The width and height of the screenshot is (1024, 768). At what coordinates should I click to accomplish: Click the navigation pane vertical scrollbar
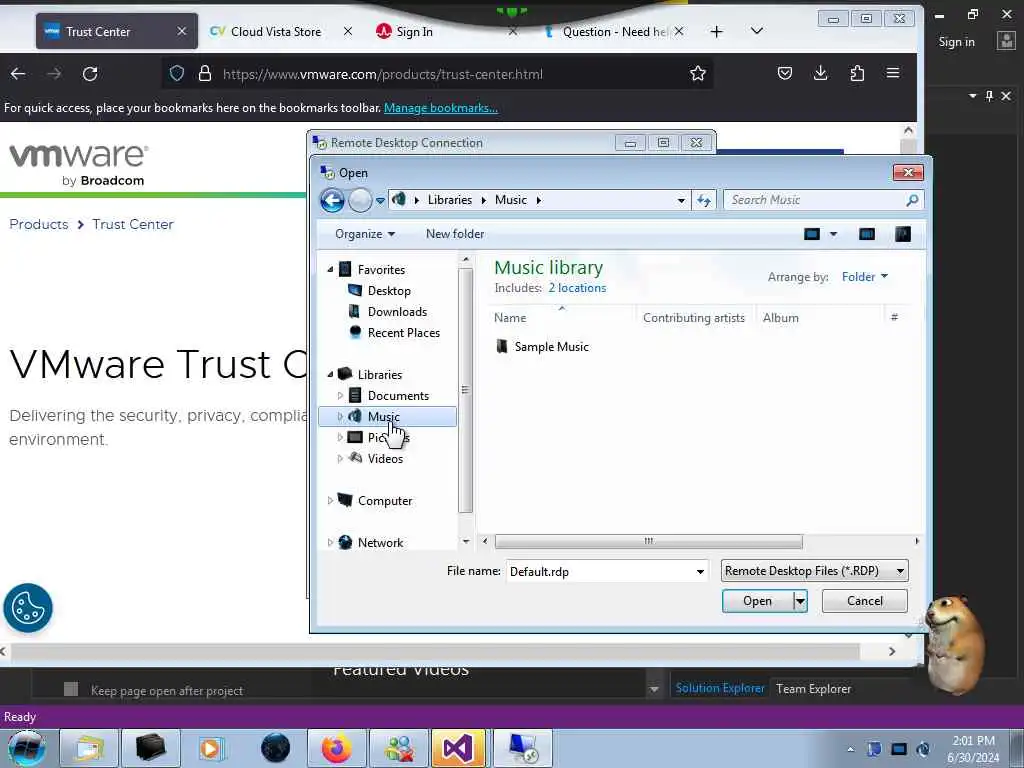[466, 390]
